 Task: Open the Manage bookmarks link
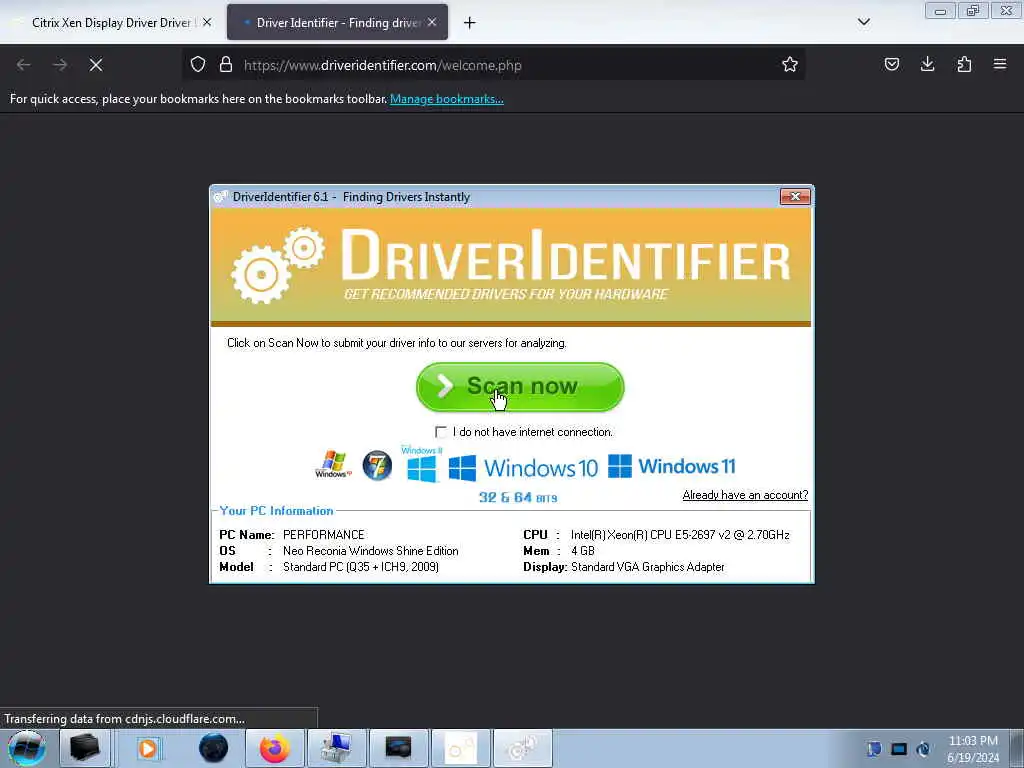coord(447,99)
